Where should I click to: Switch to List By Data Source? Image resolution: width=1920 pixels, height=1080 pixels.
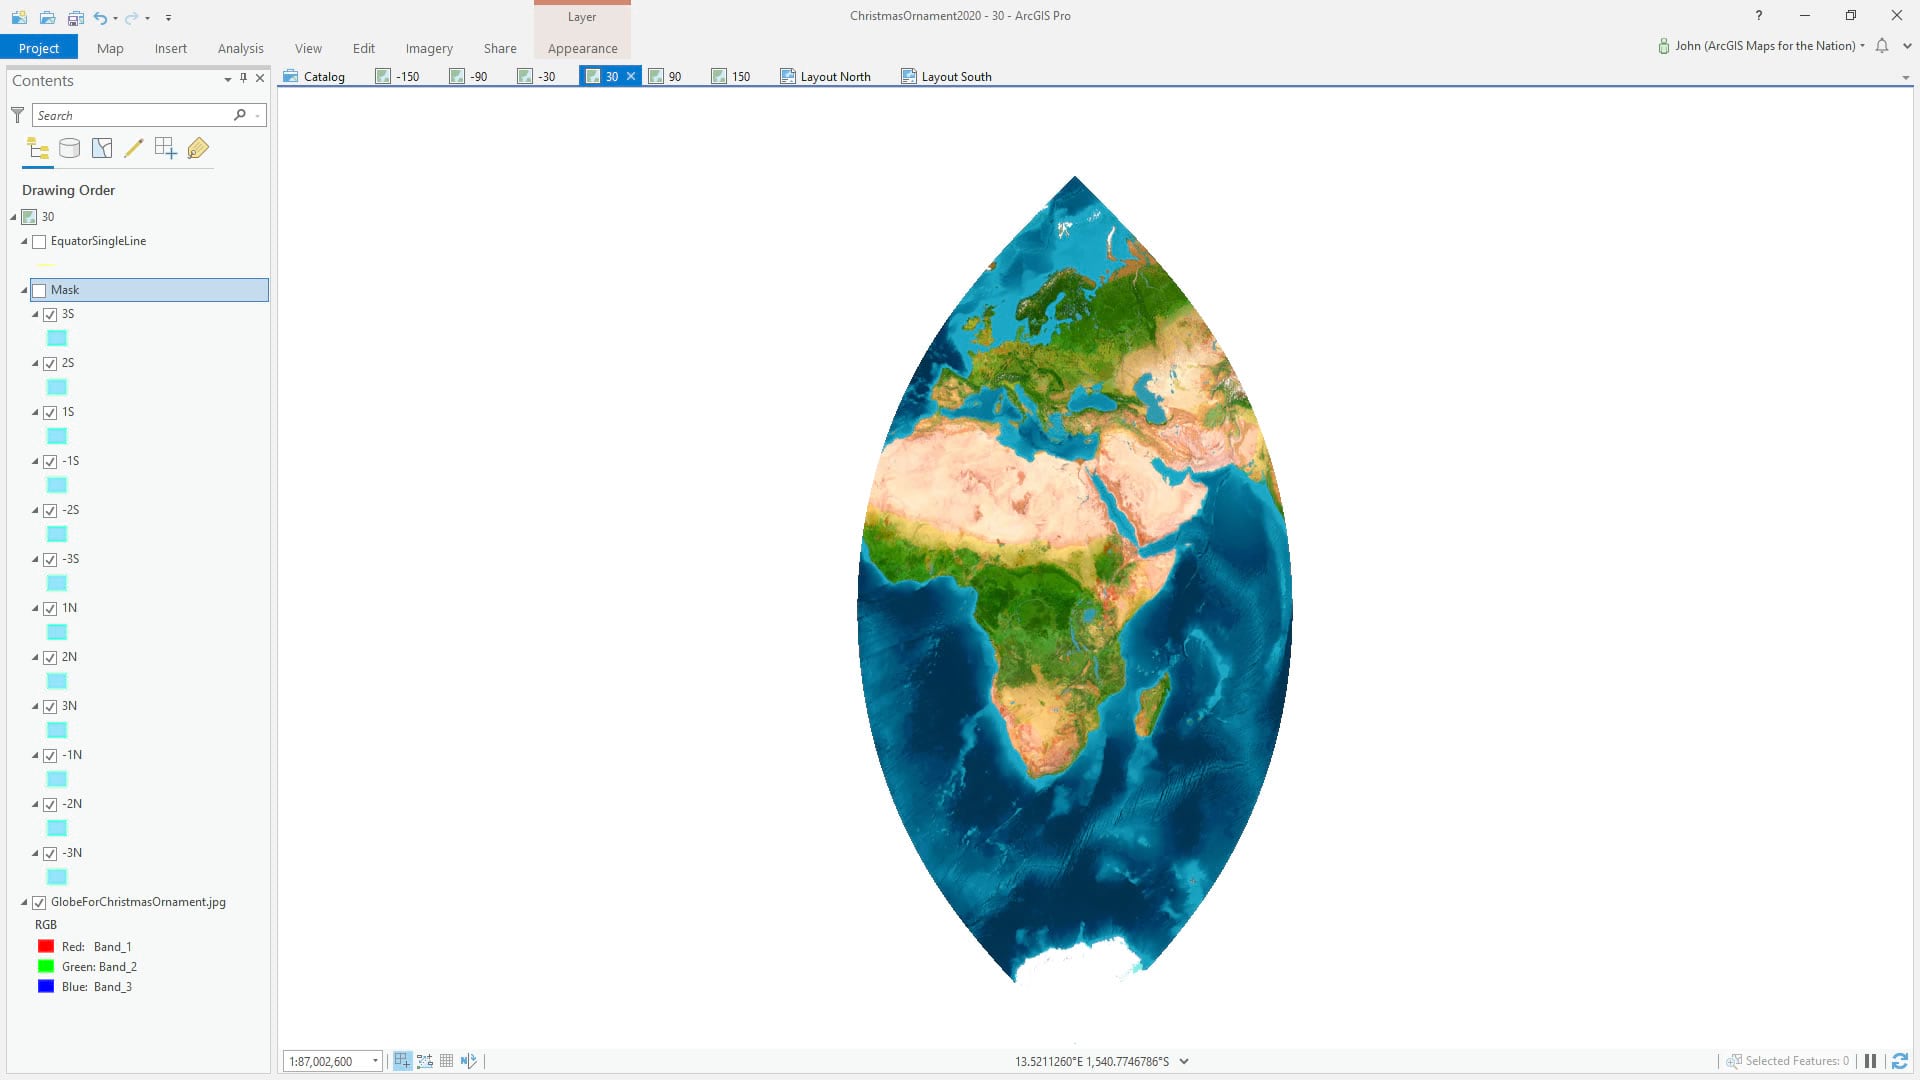tap(70, 149)
